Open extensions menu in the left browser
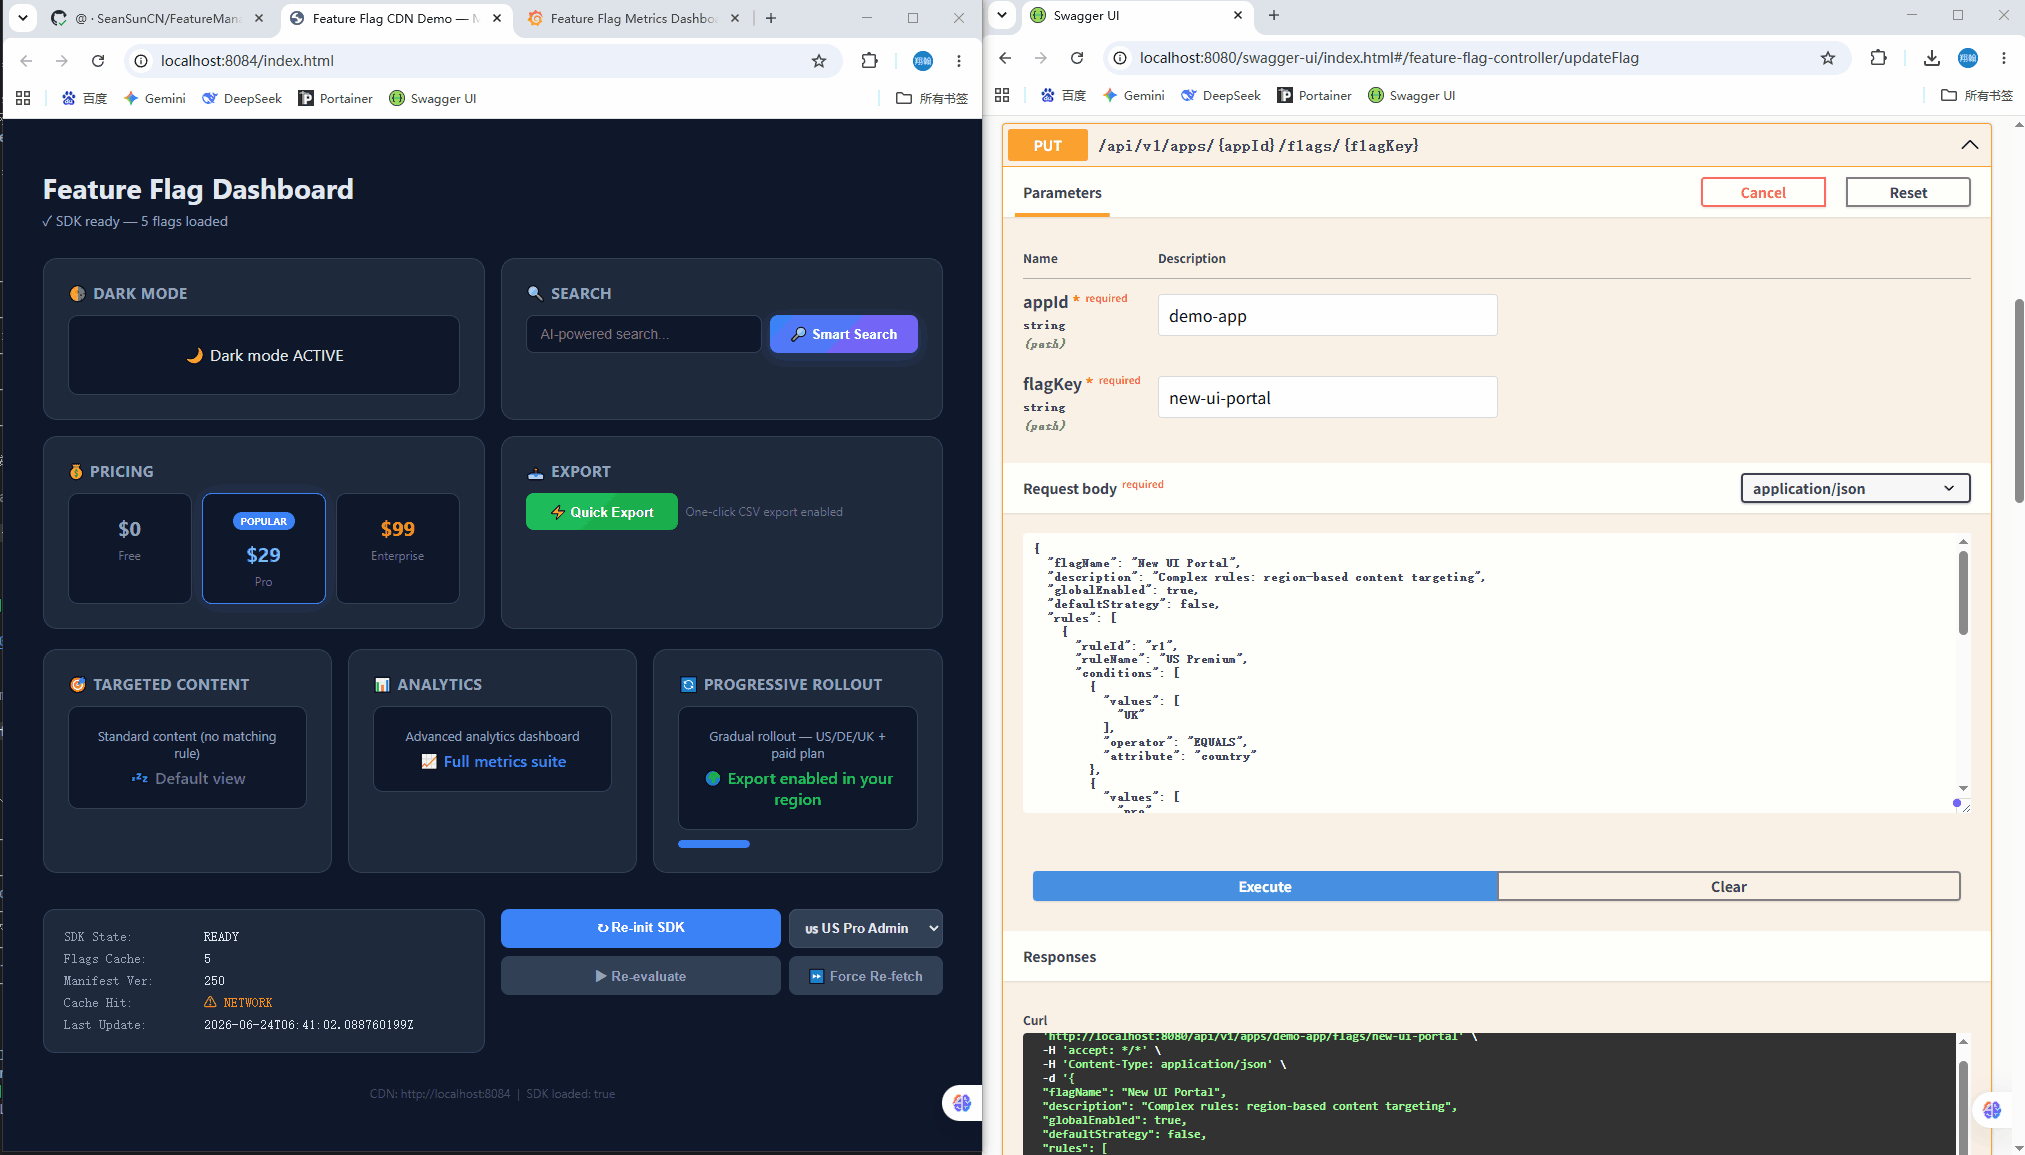This screenshot has width=2025, height=1155. click(869, 61)
